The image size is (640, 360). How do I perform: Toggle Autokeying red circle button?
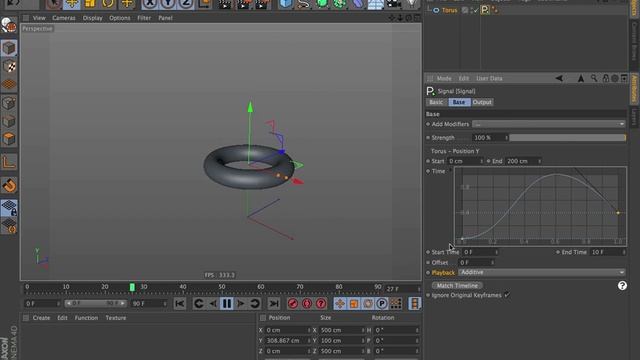307,303
